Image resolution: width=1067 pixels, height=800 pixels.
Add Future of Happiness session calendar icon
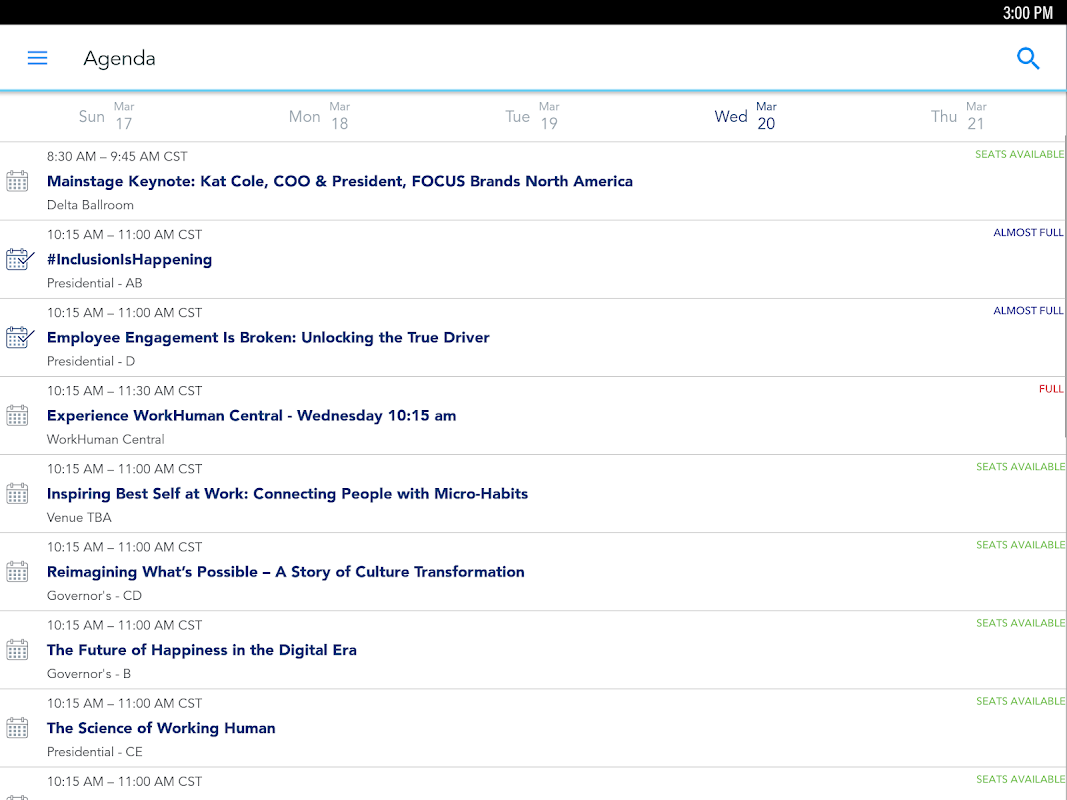click(17, 650)
